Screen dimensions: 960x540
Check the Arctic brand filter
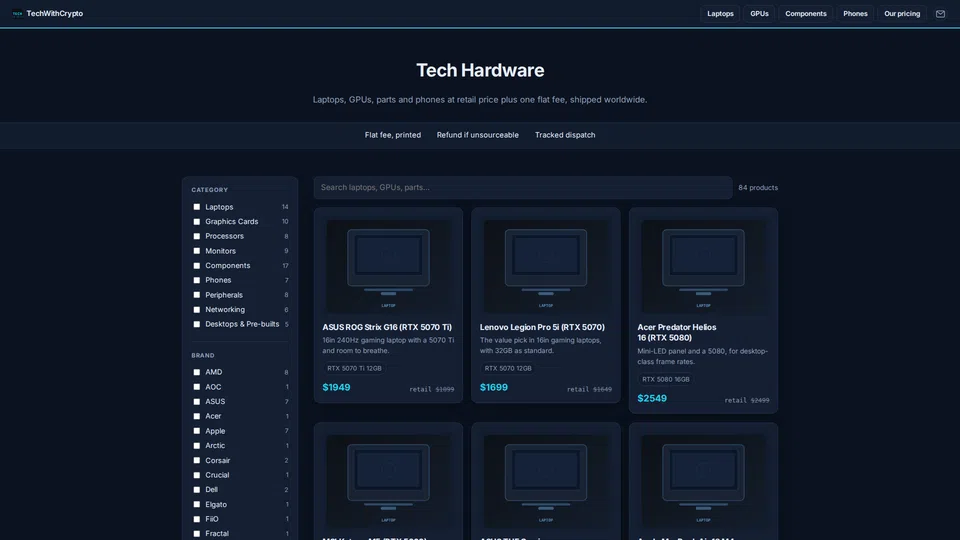197,446
